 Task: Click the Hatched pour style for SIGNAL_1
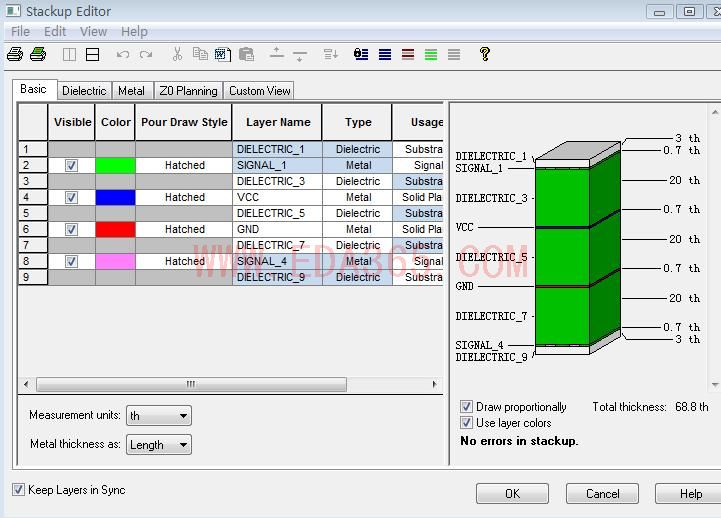[x=184, y=165]
